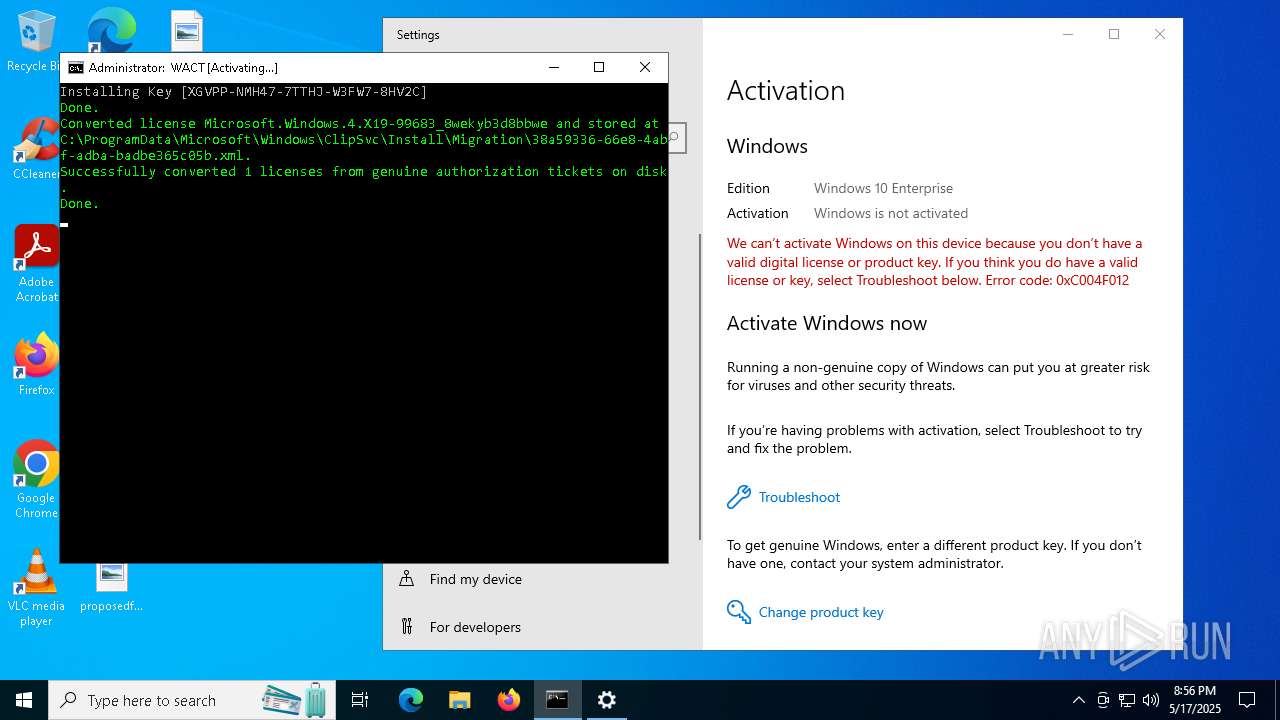1280x720 pixels.
Task: Open the image file icon beside the Edge shortcut
Action: pyautogui.click(x=187, y=30)
